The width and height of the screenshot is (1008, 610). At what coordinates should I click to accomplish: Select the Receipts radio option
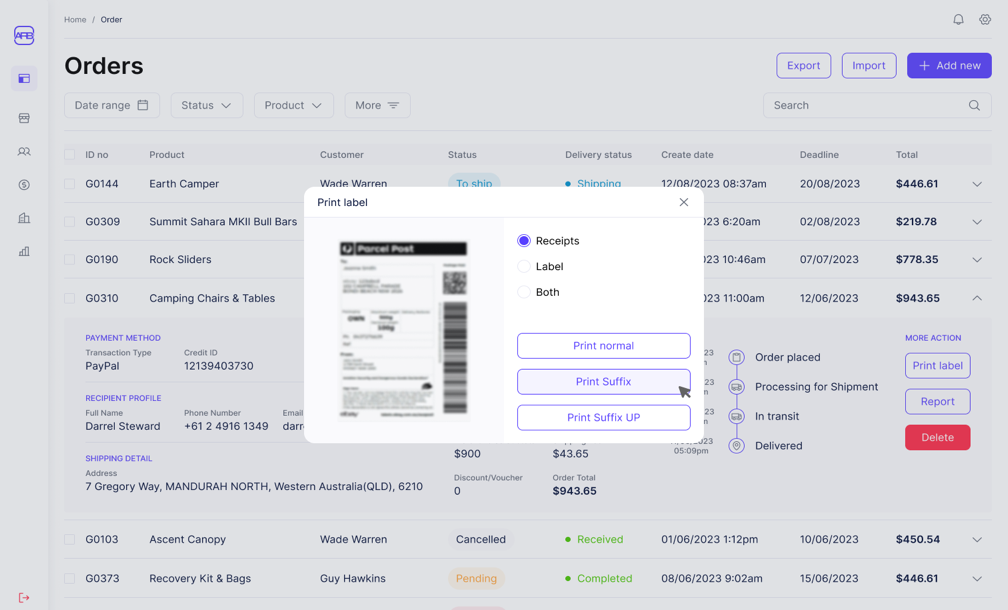click(524, 241)
